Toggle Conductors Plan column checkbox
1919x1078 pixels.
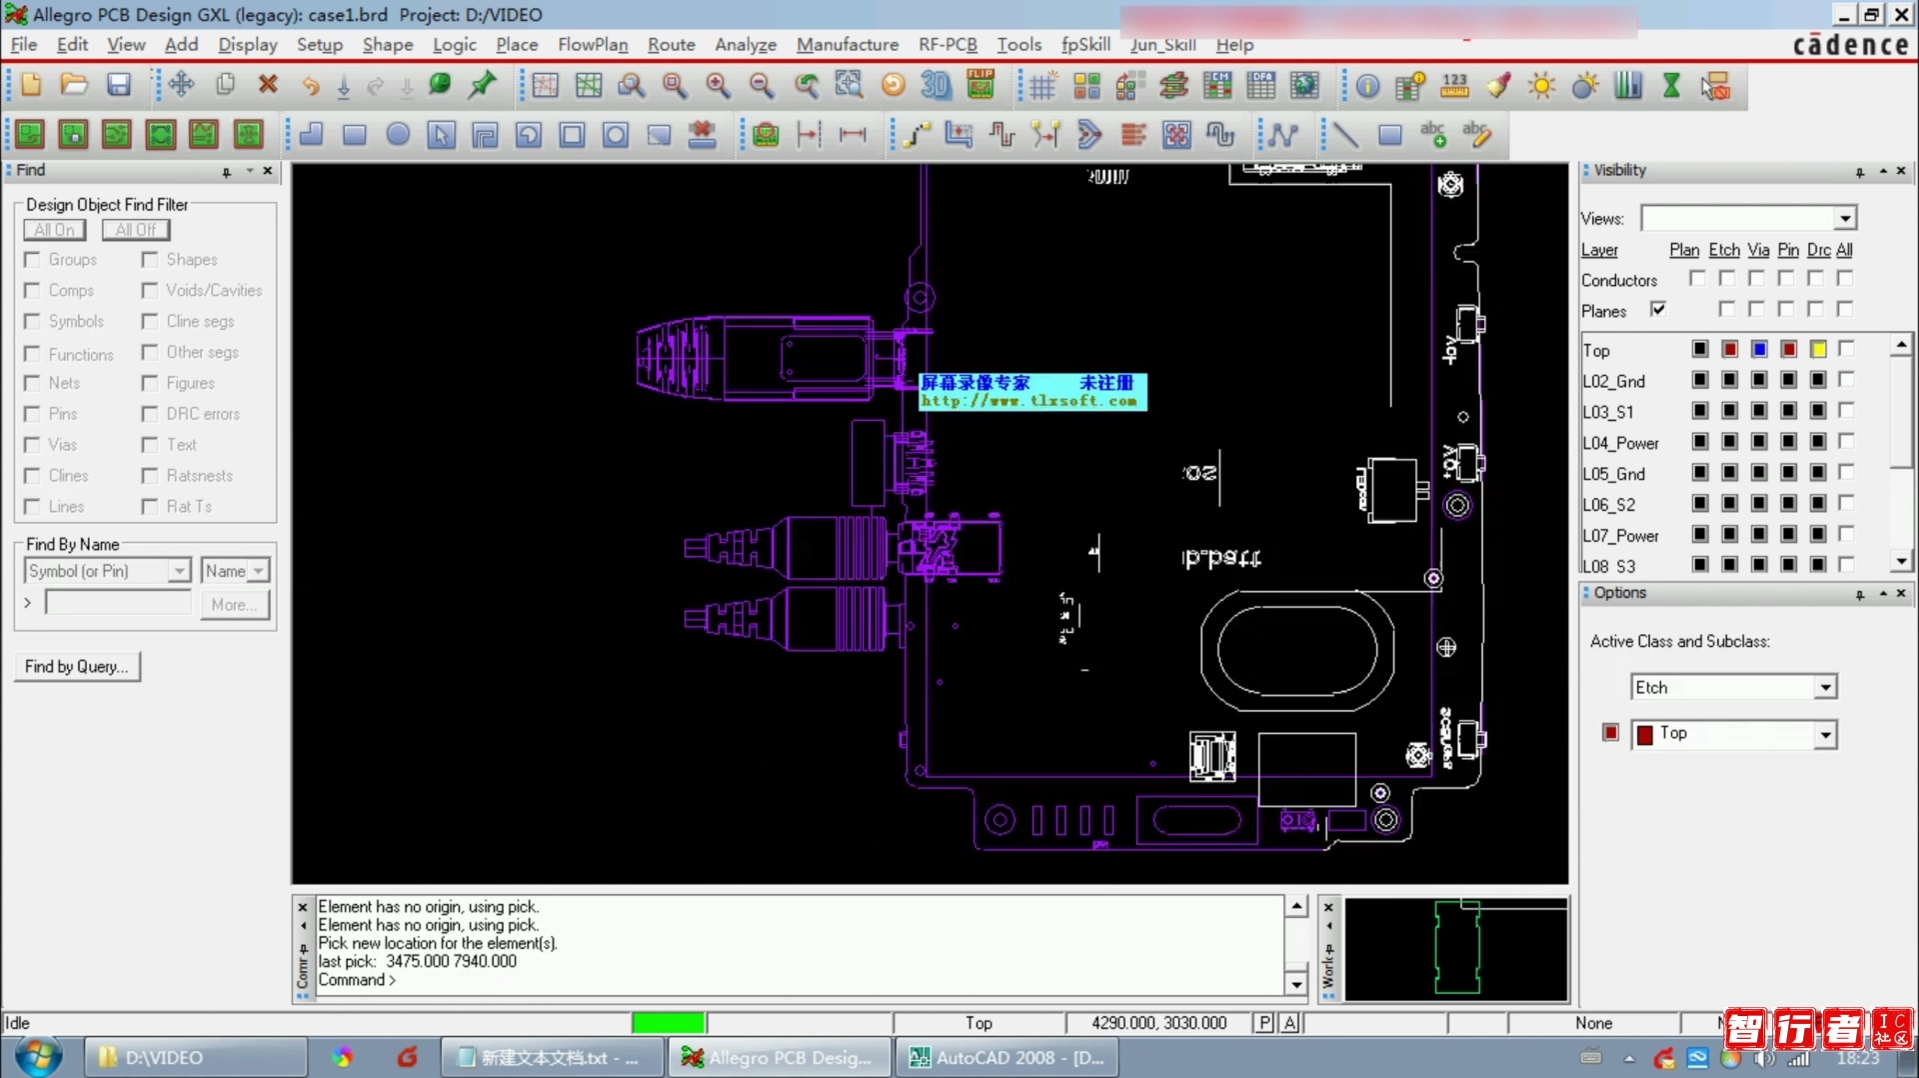point(1697,279)
